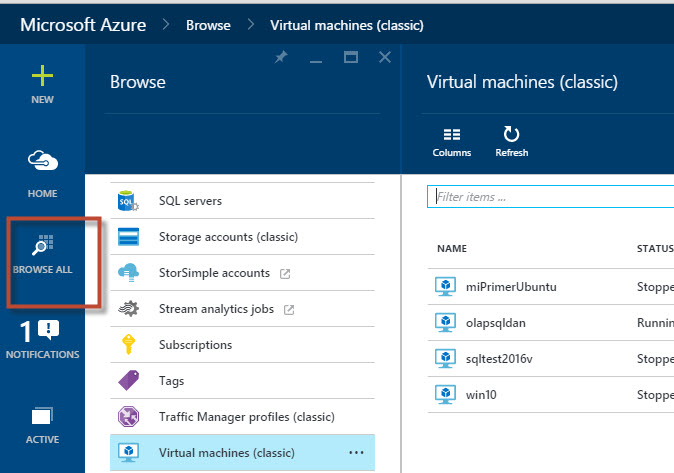The width and height of the screenshot is (674, 473).
Task: Click the Refresh toolbar icon
Action: pyautogui.click(x=511, y=135)
